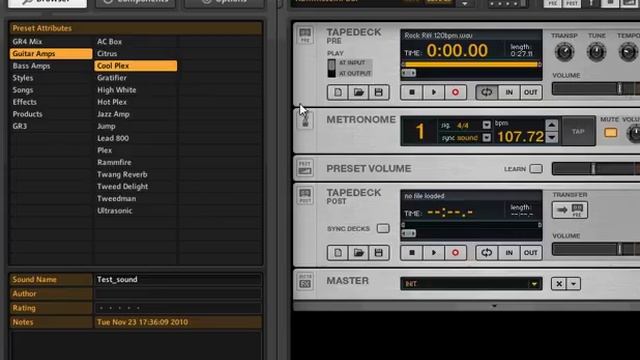Select Citrus amp

pos(136,53)
